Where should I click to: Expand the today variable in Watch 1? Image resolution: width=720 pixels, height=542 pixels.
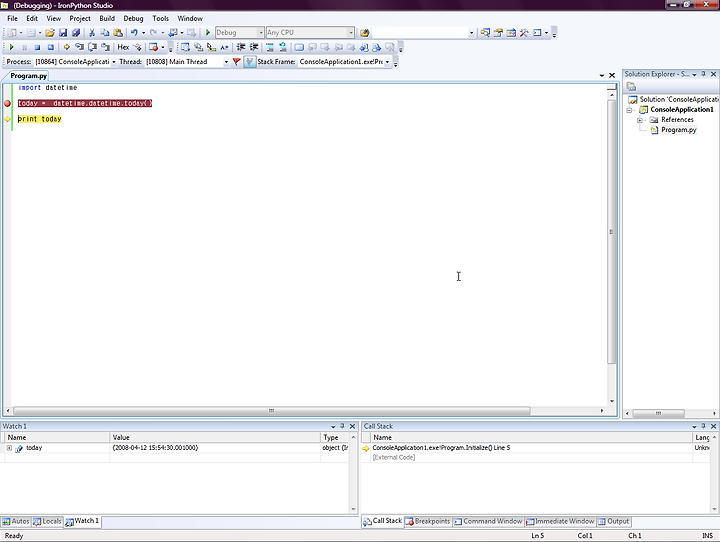tap(9, 448)
